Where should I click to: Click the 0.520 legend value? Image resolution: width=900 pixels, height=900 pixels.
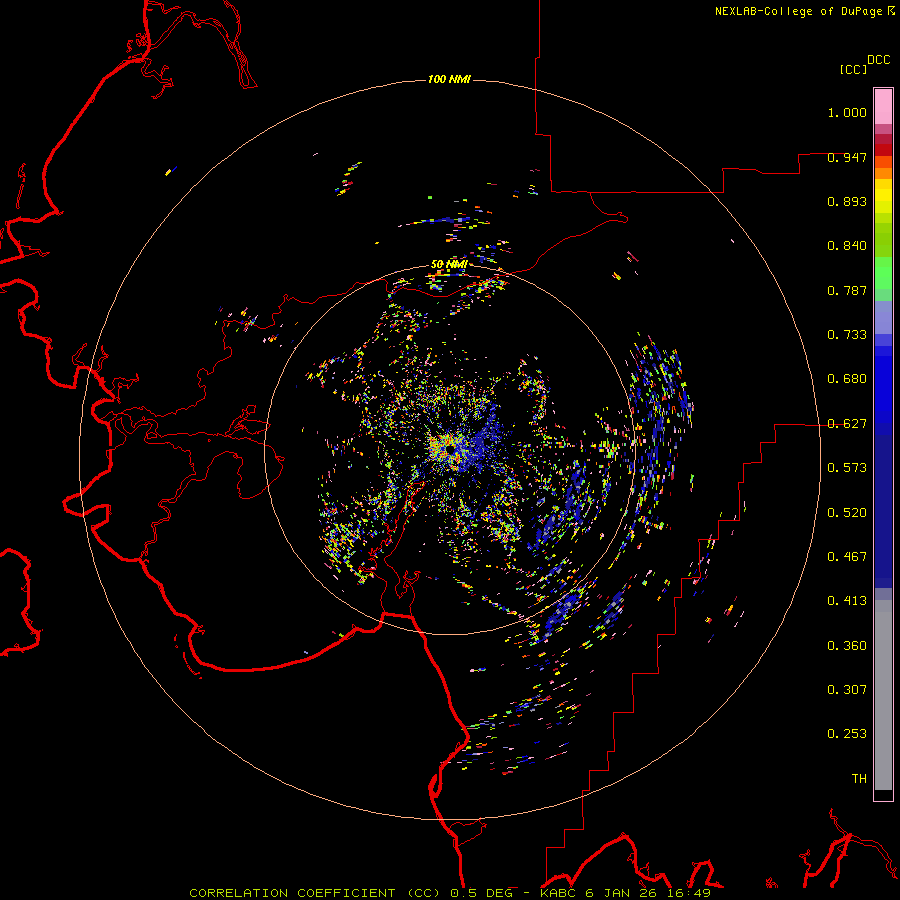click(847, 513)
